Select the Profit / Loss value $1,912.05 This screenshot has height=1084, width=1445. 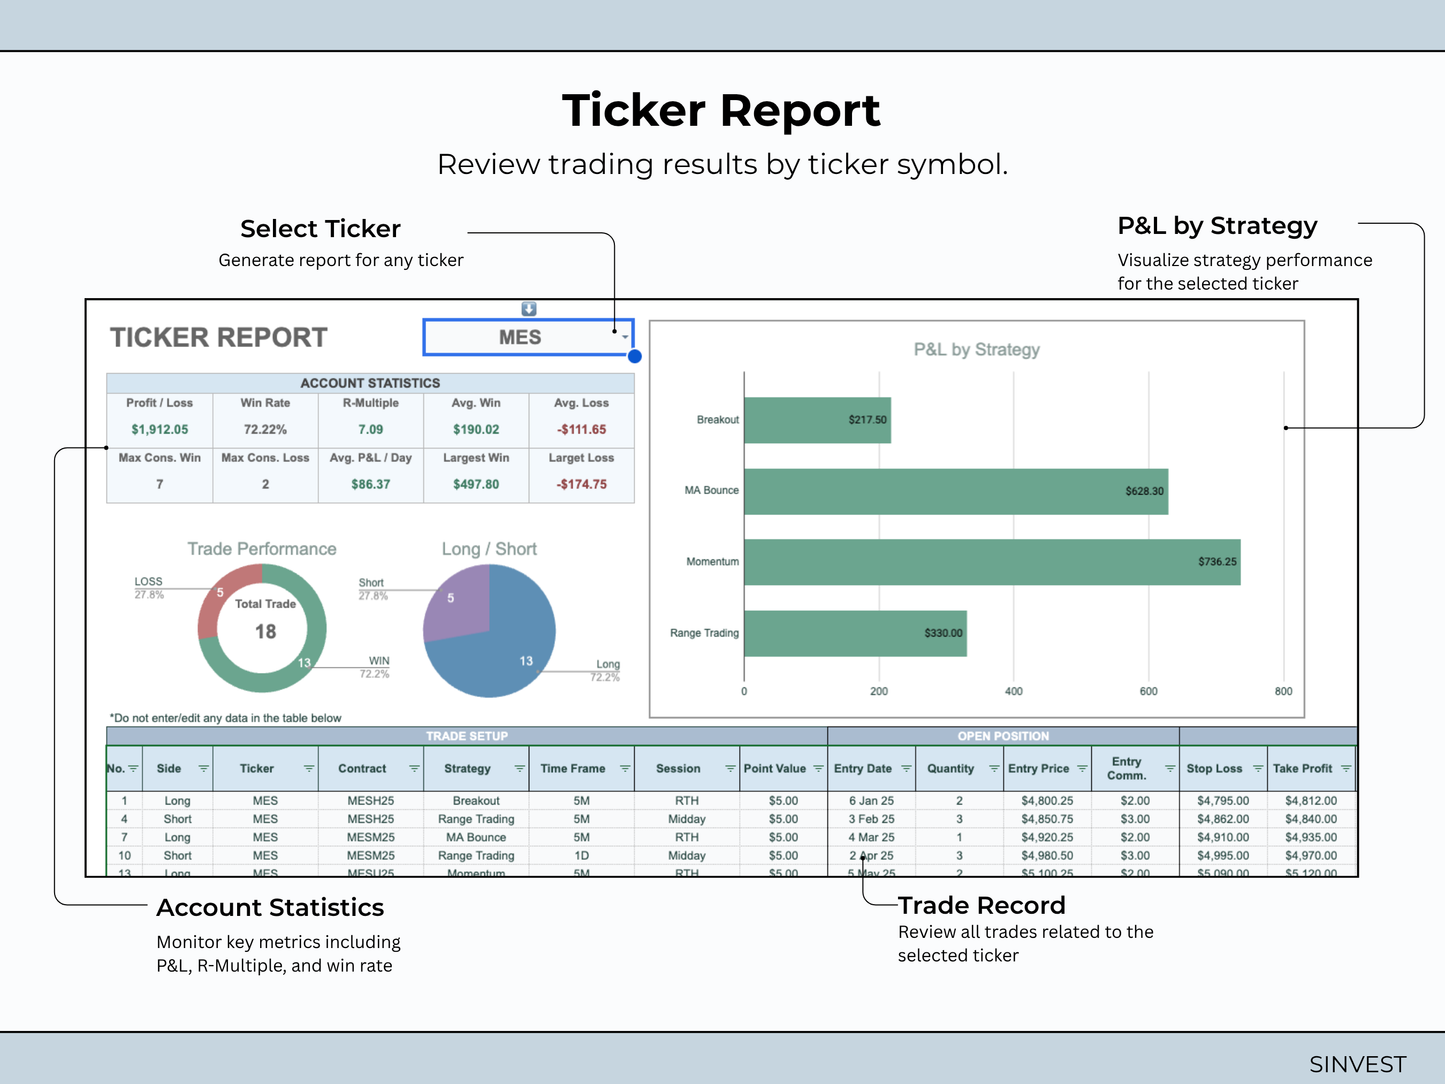[x=160, y=430]
